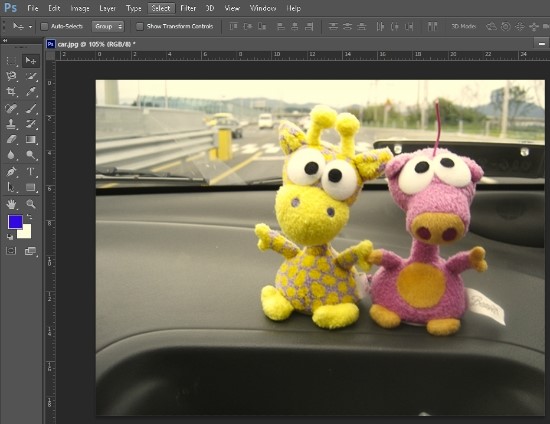Select the Brush tool

(31, 108)
